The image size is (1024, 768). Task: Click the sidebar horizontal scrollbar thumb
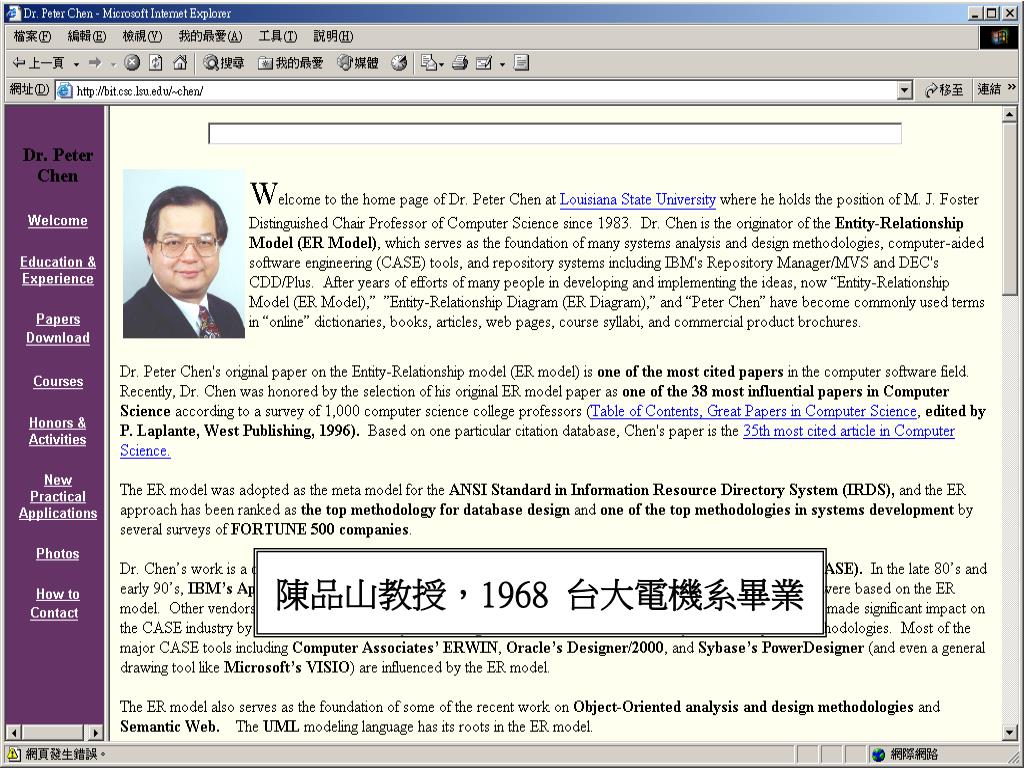[x=52, y=733]
